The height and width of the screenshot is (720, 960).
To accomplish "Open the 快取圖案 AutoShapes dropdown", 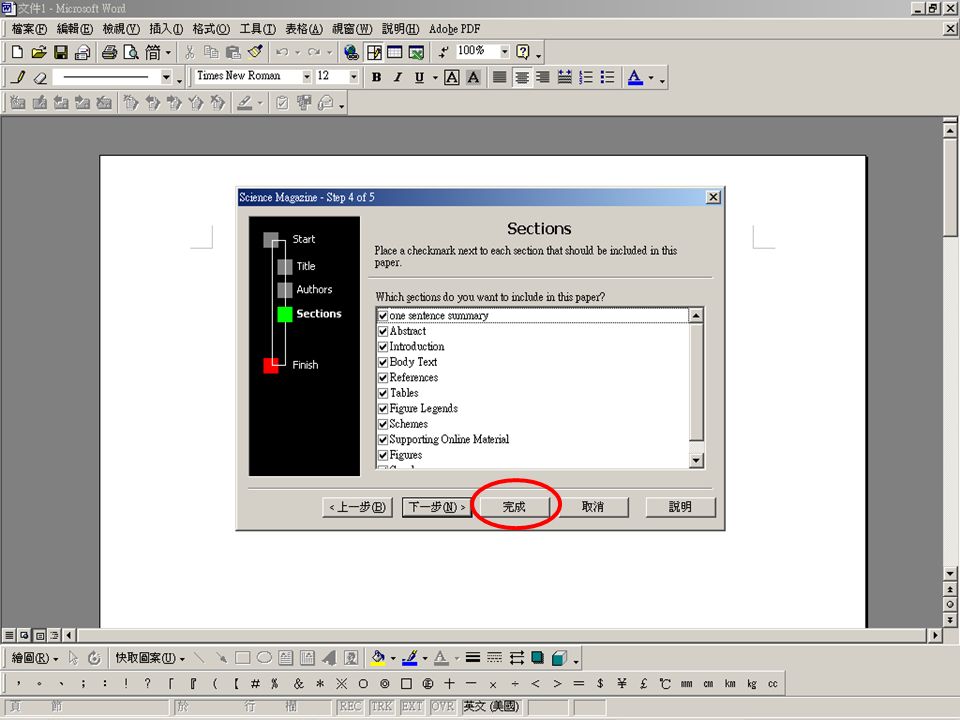I will click(x=150, y=658).
